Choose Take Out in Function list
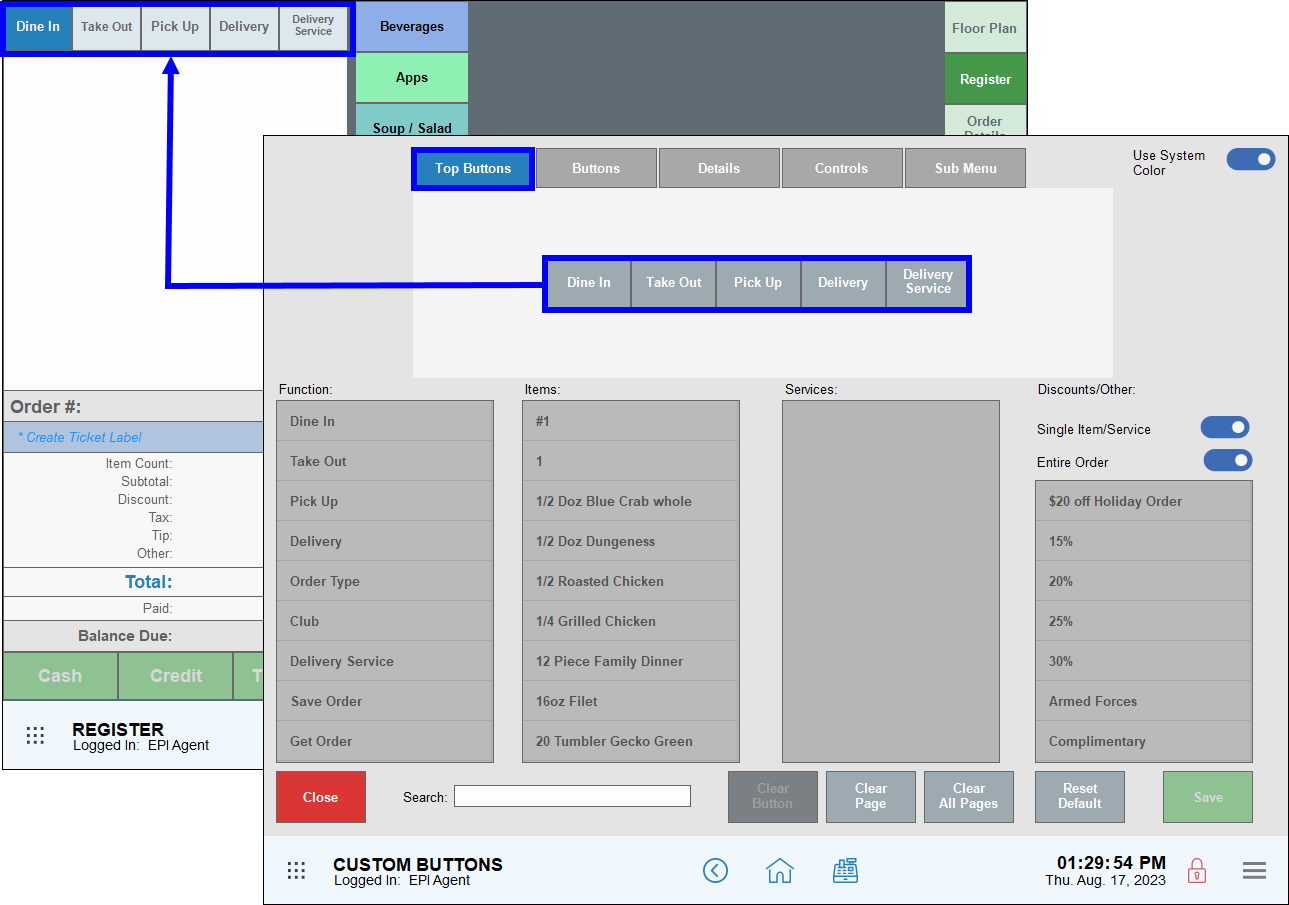 [x=385, y=461]
